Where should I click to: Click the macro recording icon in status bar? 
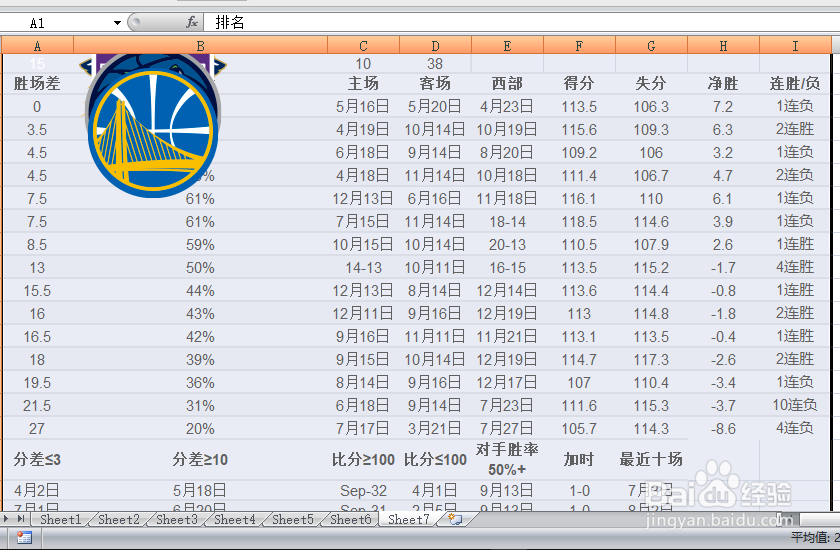coord(24,538)
